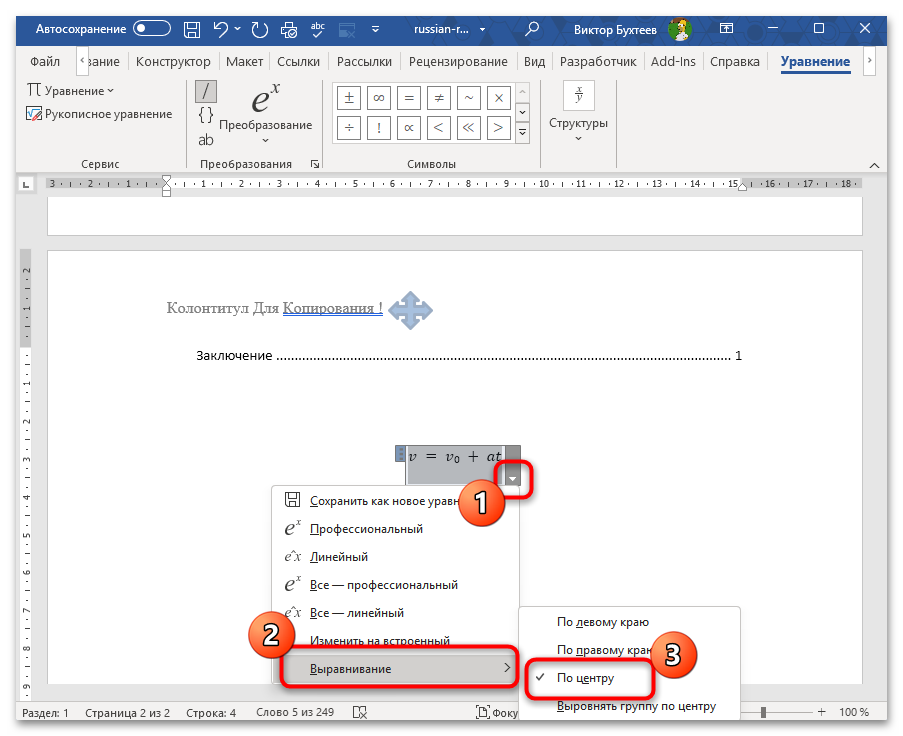
Task: Open the Преобразования dialog launcher
Action: coord(315,164)
